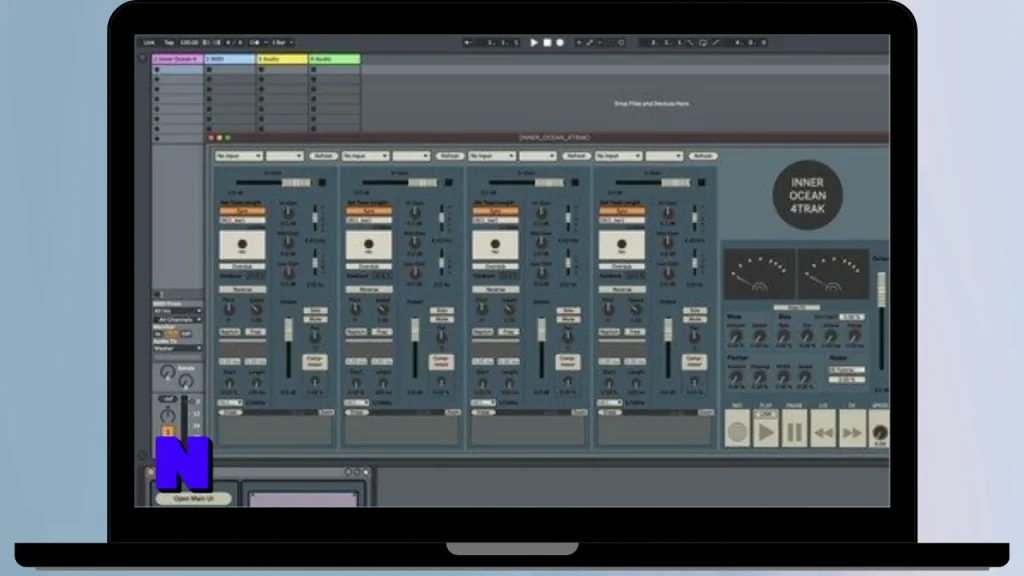Click the Ableton transport Stop square
This screenshot has height=576, width=1024.
click(547, 42)
